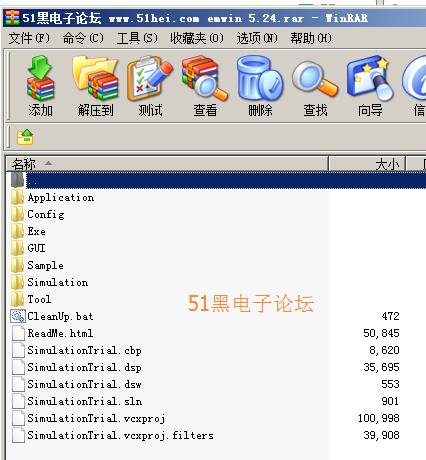Select the 查找 (Find) magnifier icon

[315, 86]
